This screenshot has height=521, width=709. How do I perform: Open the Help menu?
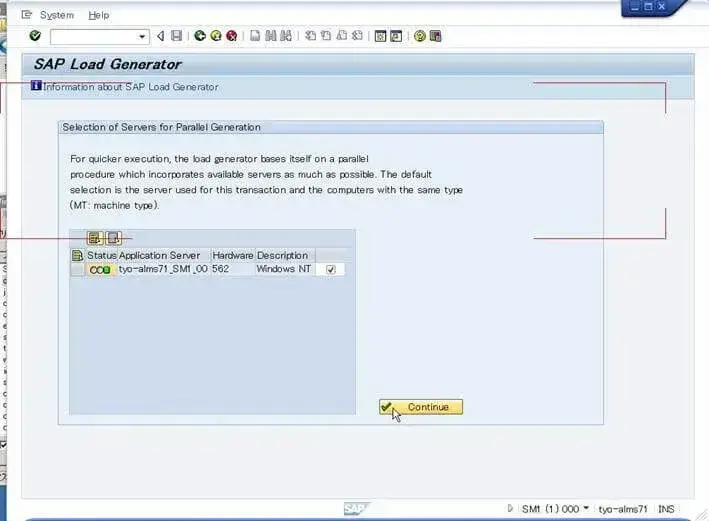99,15
